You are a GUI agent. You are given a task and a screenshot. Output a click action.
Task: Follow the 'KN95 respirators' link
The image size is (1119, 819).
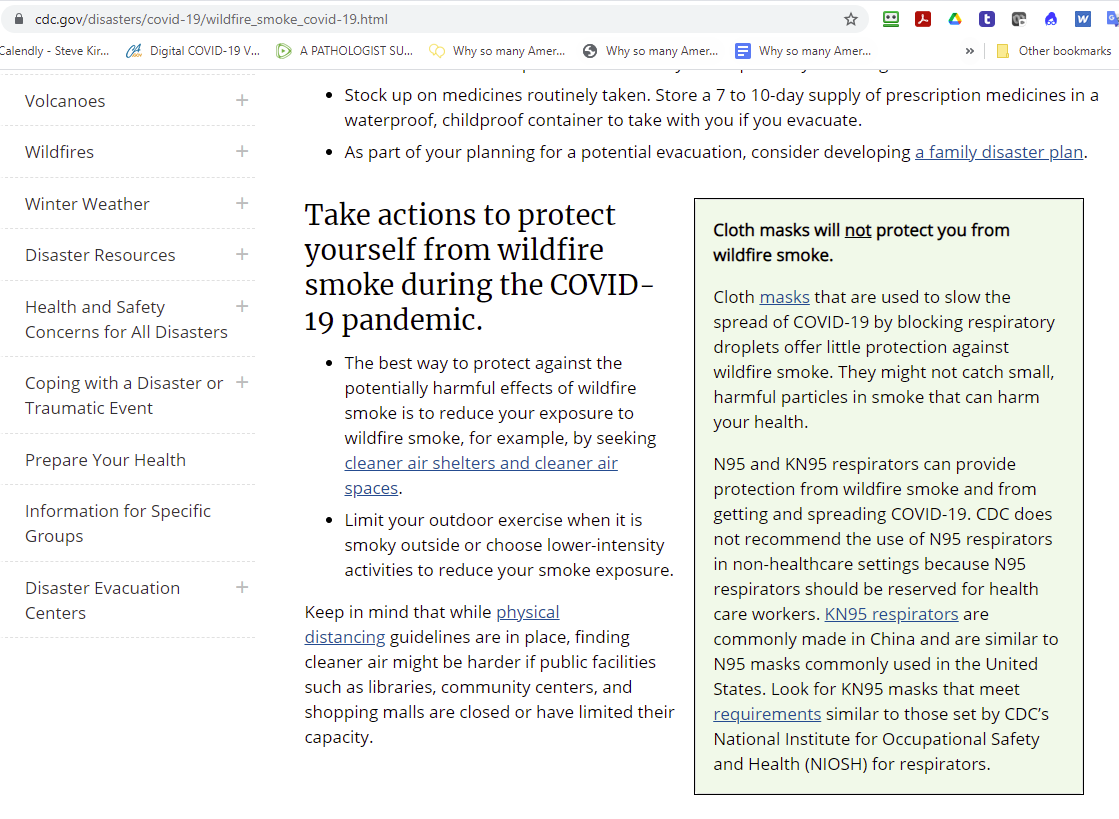(891, 614)
